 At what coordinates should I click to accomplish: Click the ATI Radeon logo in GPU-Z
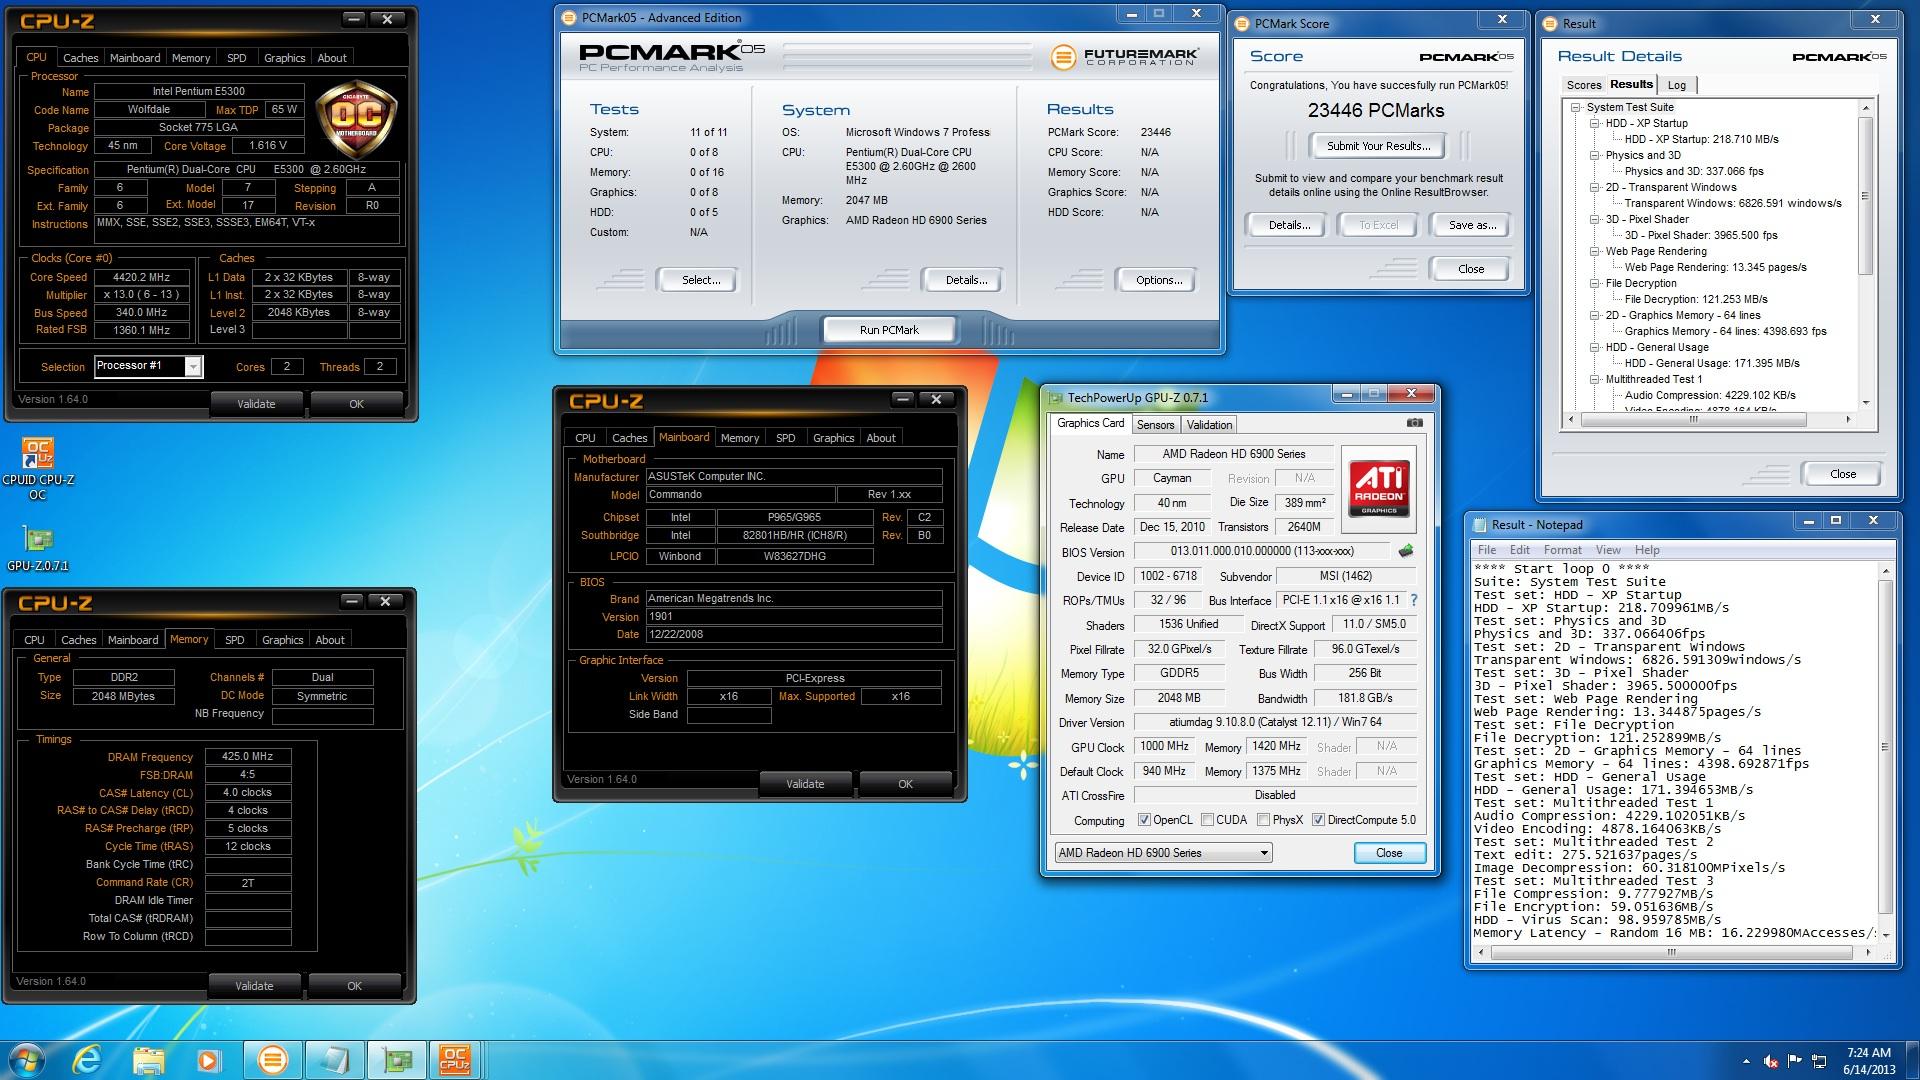(1379, 487)
